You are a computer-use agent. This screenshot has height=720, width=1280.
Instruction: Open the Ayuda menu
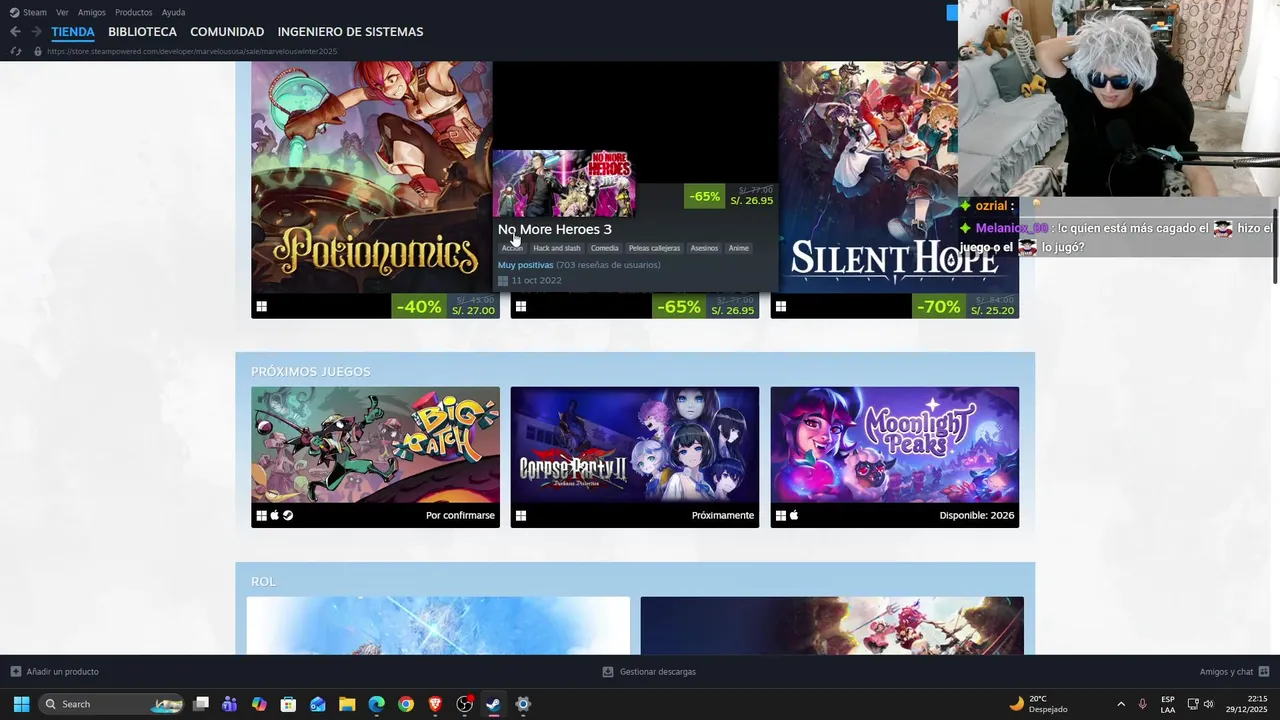173,12
